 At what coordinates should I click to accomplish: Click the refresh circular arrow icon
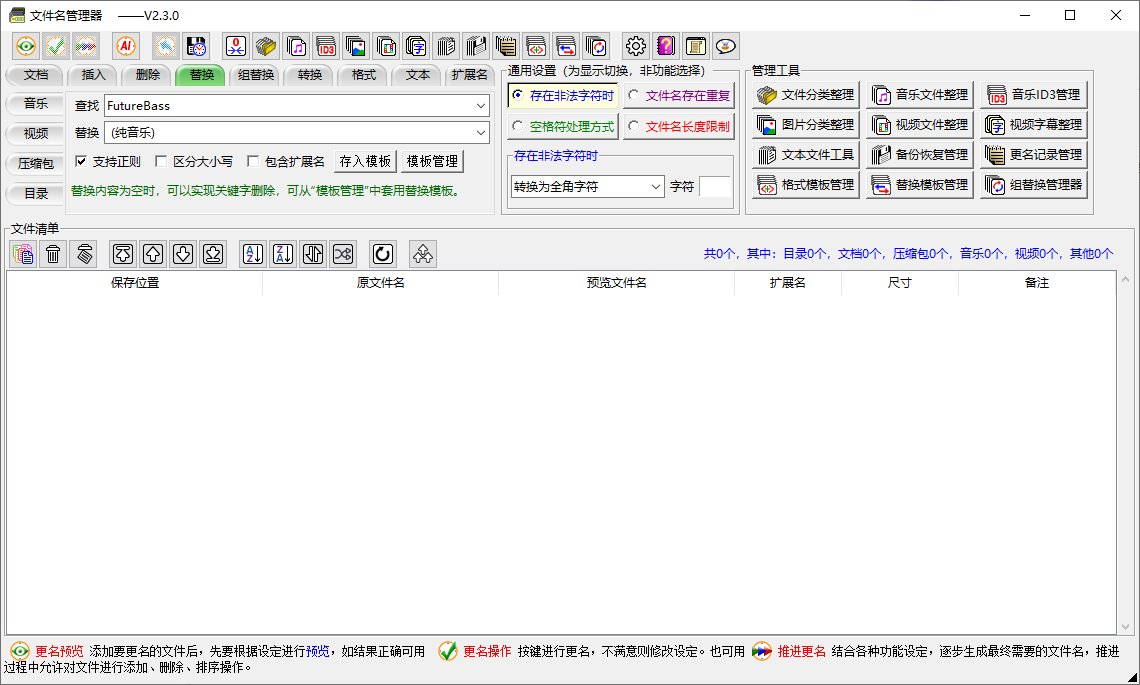click(382, 254)
